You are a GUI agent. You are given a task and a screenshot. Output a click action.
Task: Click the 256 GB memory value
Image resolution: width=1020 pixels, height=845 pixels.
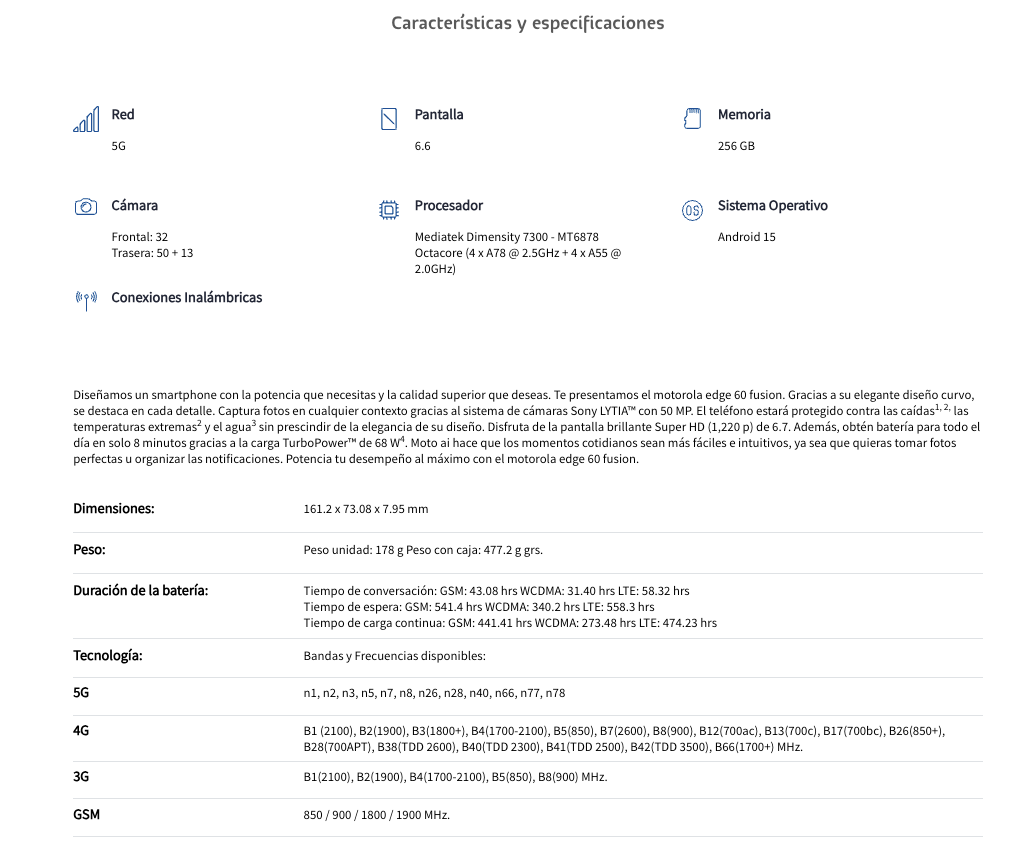(736, 146)
